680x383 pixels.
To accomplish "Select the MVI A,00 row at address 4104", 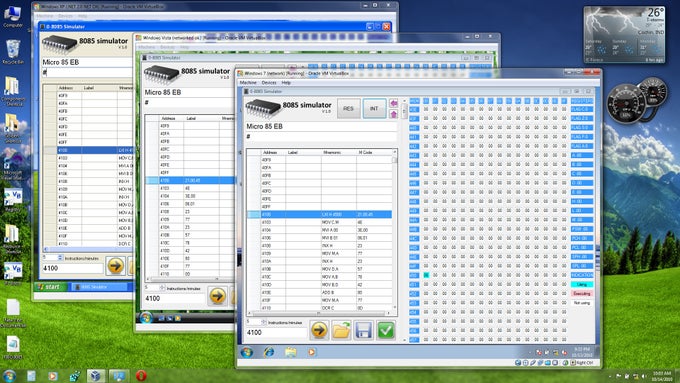I will pyautogui.click(x=320, y=230).
